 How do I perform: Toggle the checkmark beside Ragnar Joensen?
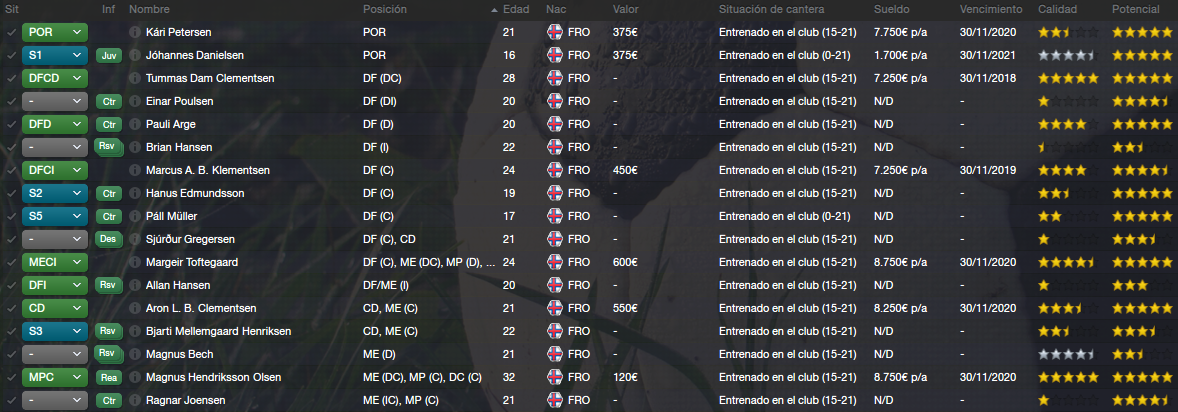pos(11,400)
